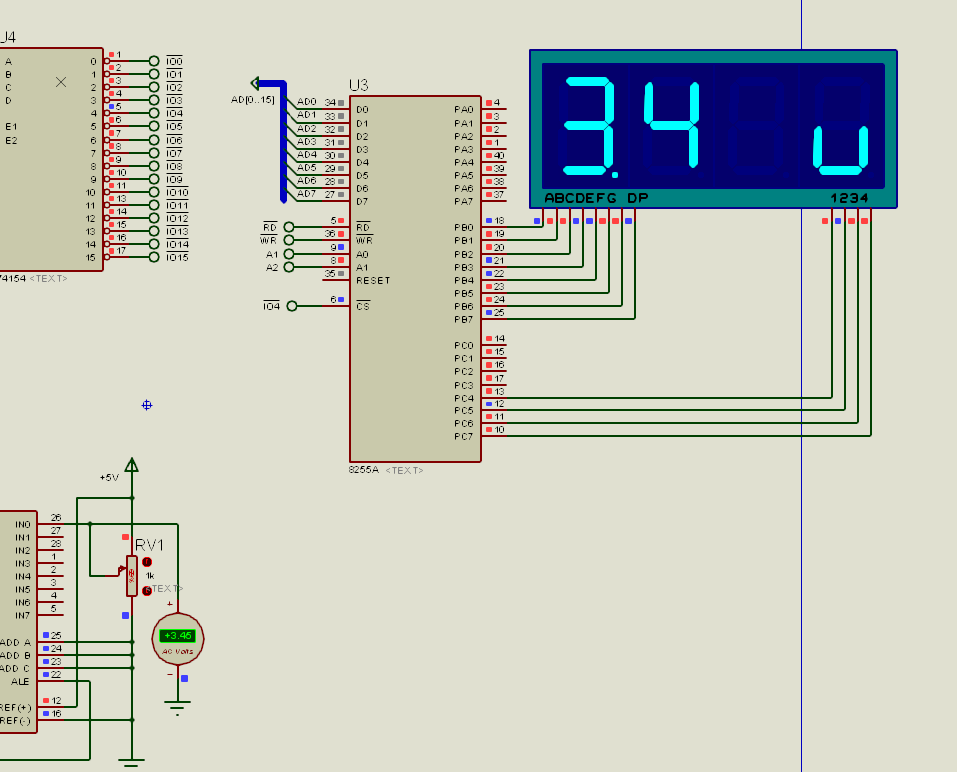Click the AD[0..15] bus label

coord(253,99)
